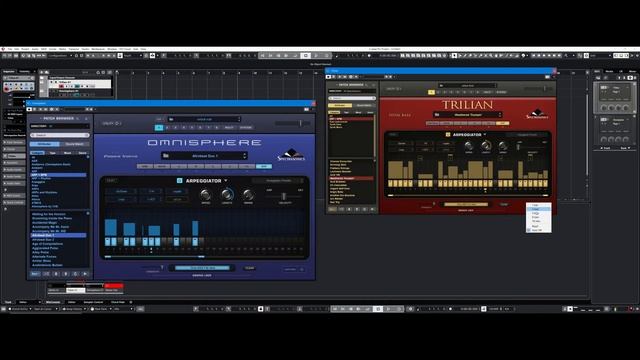640x360 pixels.
Task: Select part 1 button in Omnisphere
Action: (159, 128)
